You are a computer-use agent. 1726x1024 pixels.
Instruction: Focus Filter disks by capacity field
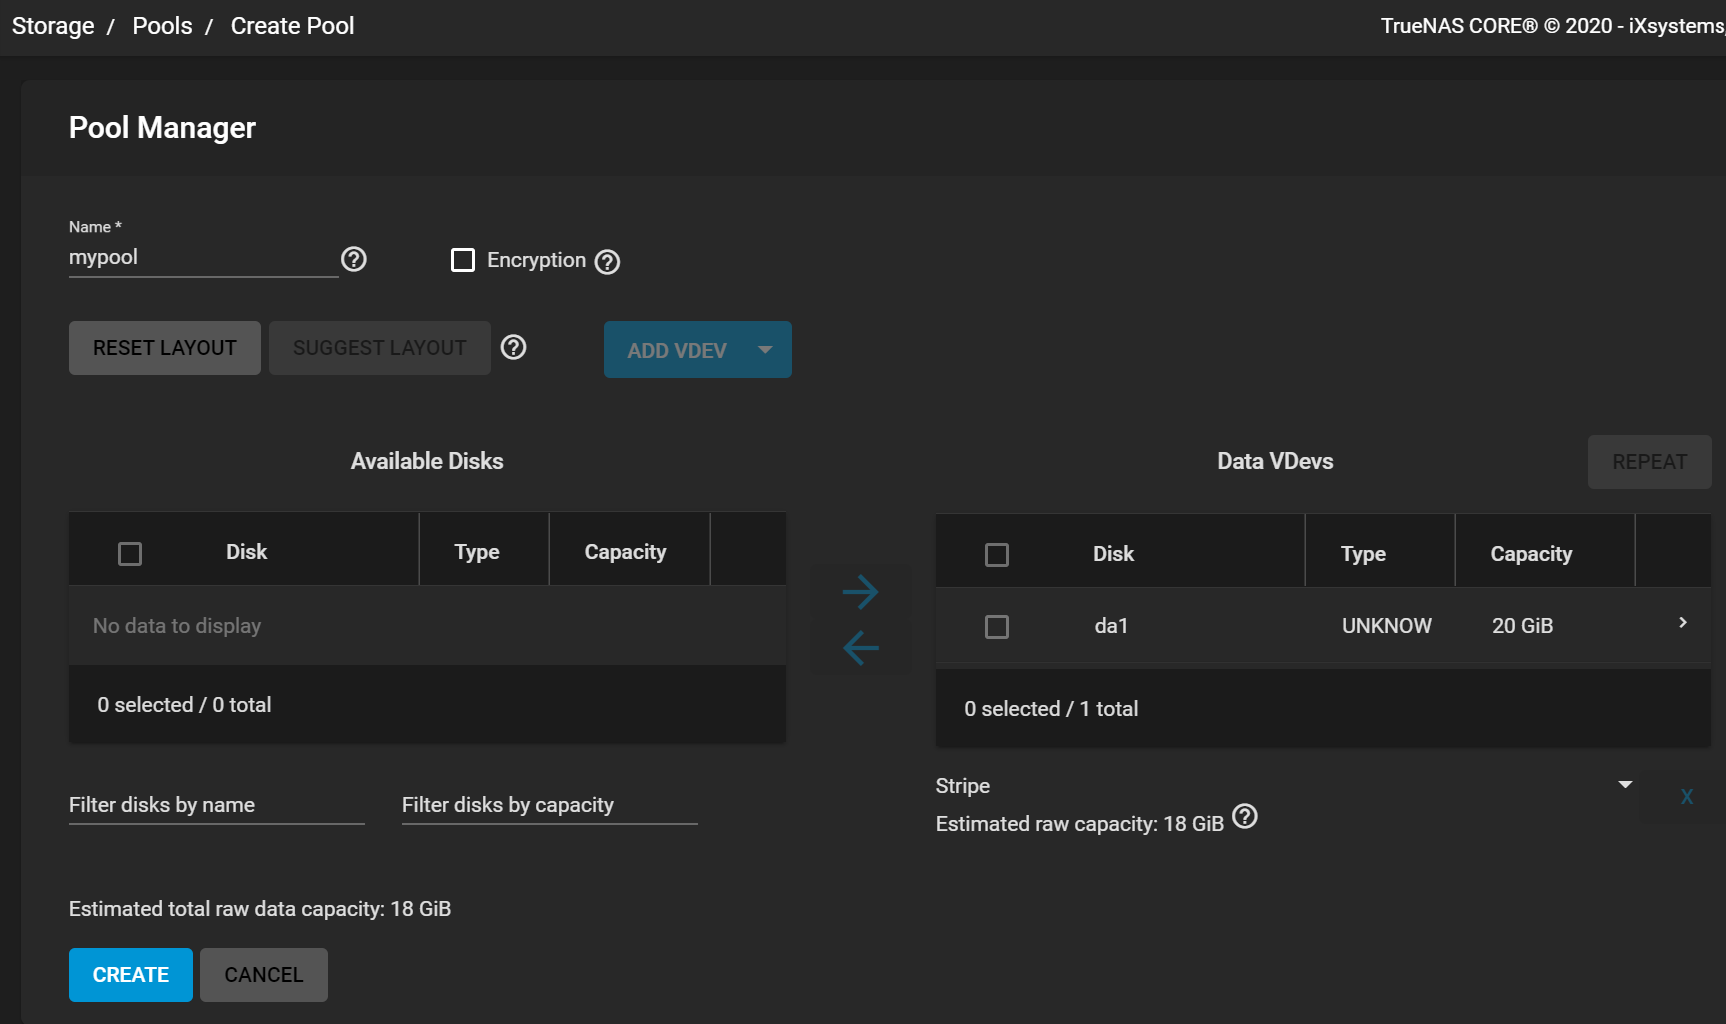pyautogui.click(x=550, y=806)
